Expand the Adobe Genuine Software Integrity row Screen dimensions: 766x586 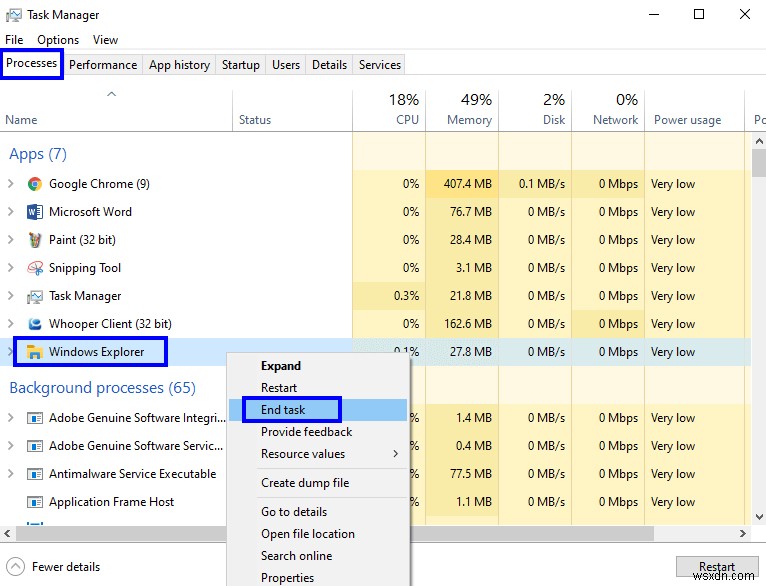tap(11, 418)
